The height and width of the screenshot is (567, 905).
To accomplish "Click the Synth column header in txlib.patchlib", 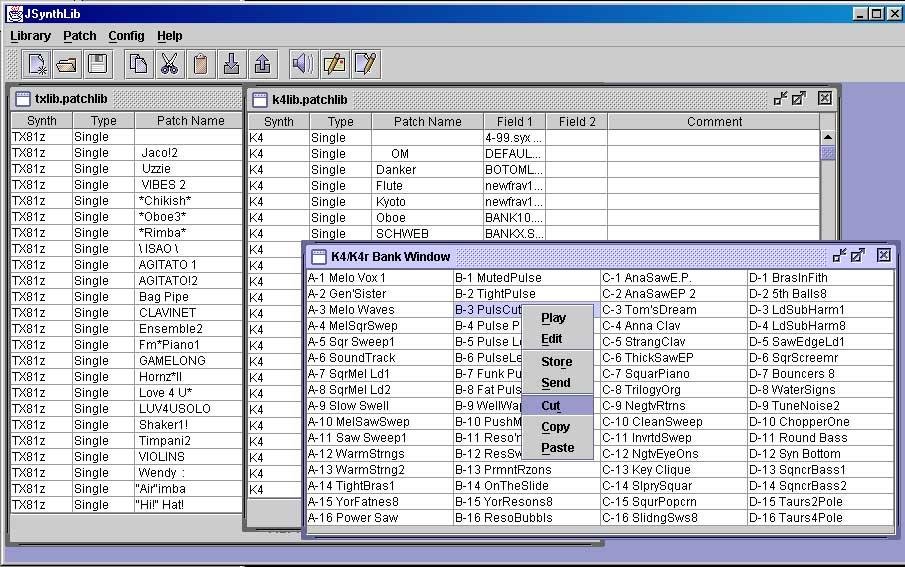I will (x=42, y=121).
